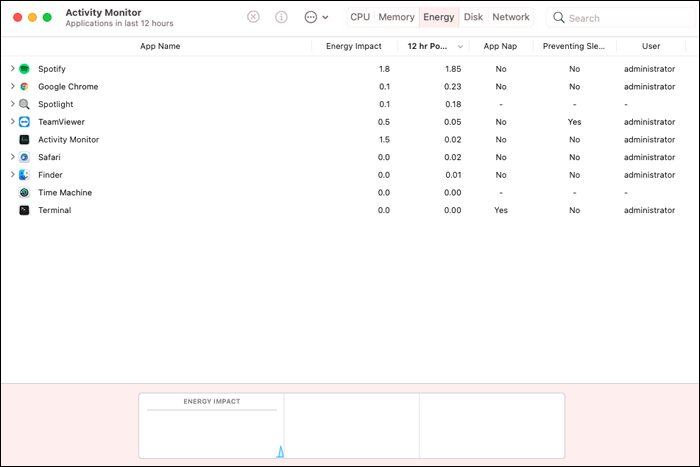Switch to the Memory tab
700x467 pixels.
click(396, 17)
